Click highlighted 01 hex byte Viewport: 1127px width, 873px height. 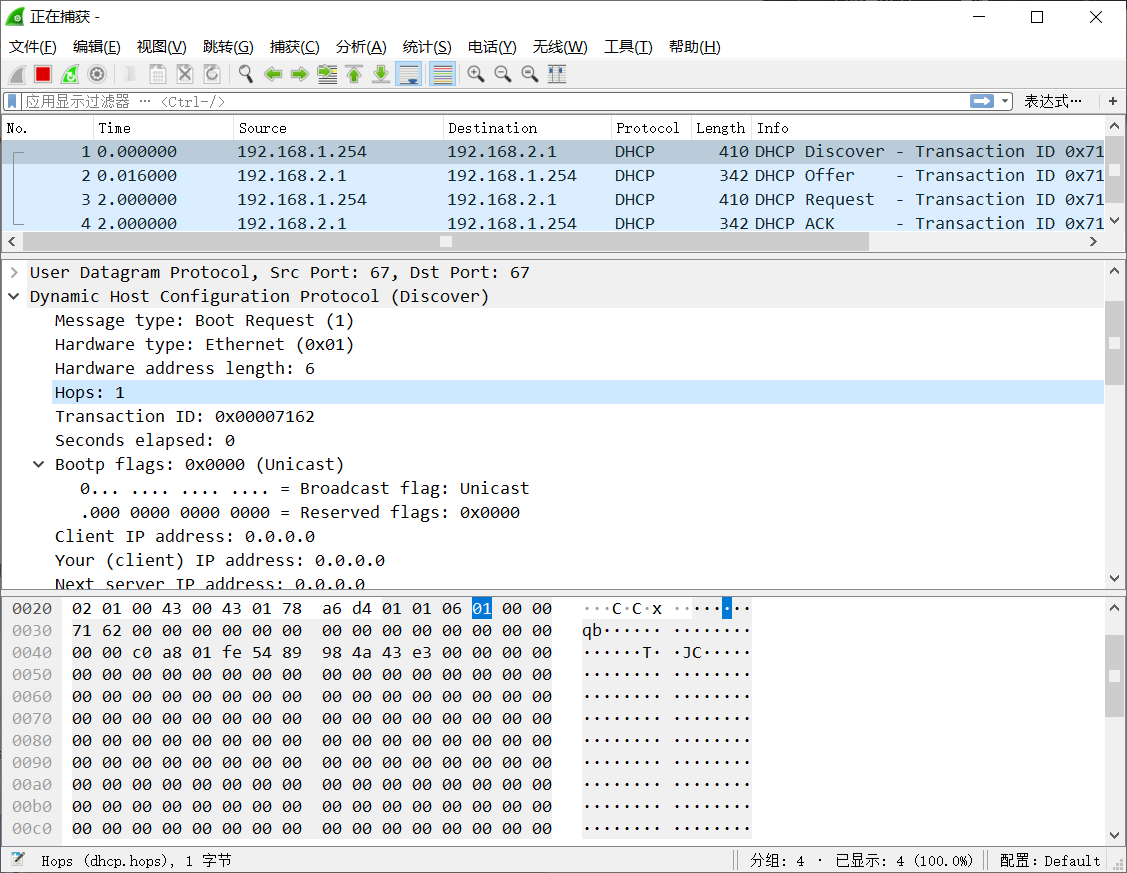point(482,609)
